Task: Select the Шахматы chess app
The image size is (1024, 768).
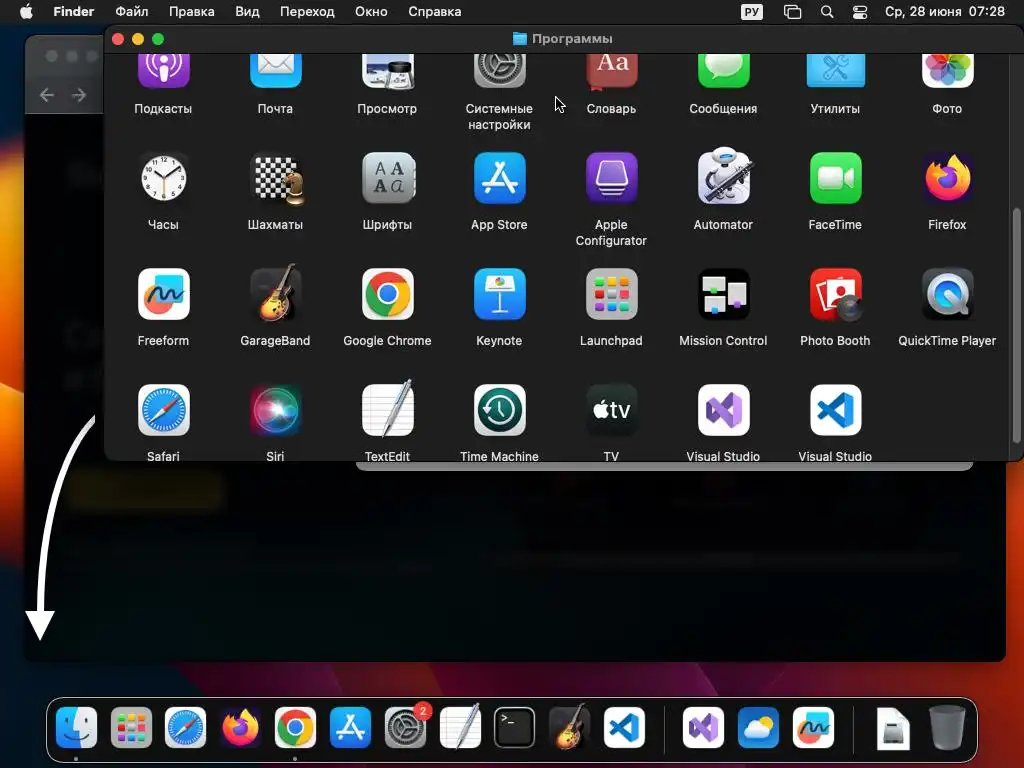Action: (x=276, y=178)
